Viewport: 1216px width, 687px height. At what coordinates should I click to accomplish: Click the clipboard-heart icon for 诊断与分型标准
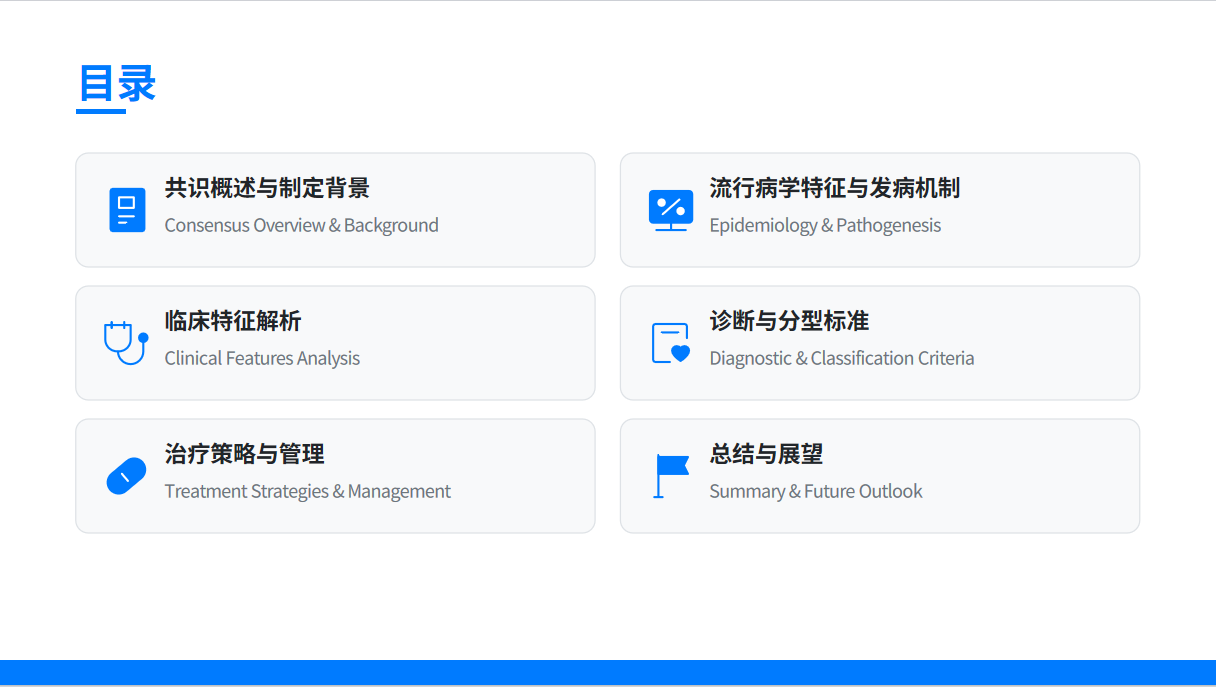[x=671, y=342]
